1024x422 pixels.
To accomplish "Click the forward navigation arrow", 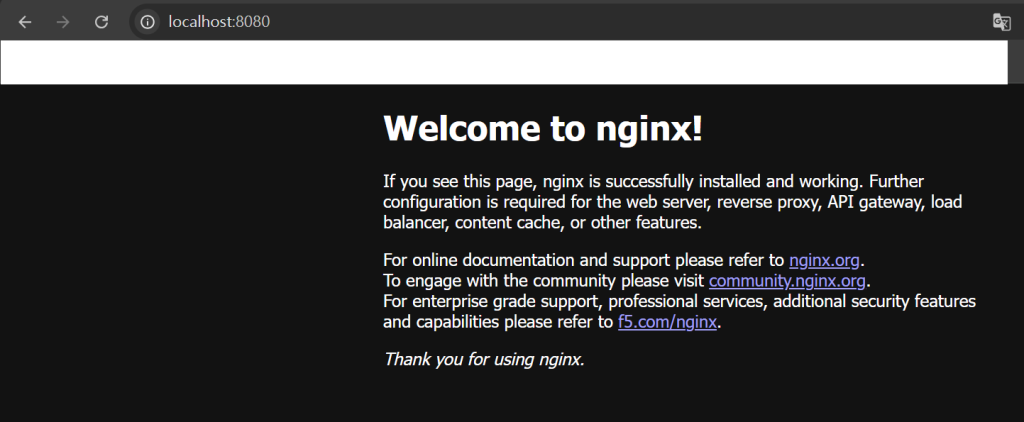I will coord(63,22).
